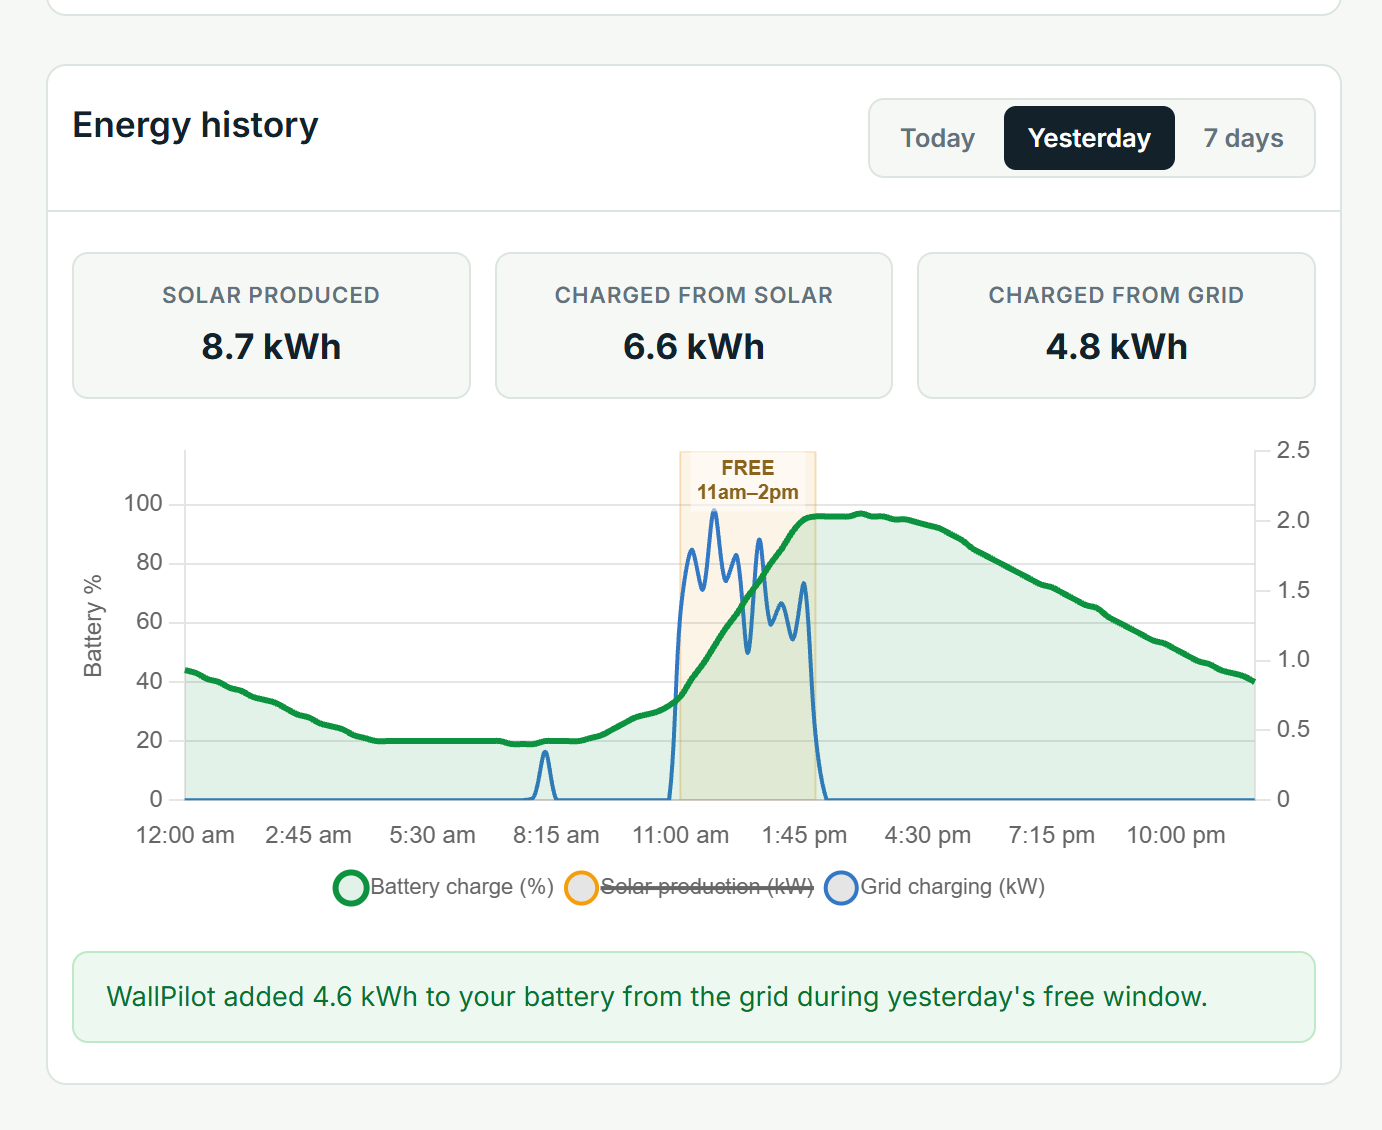The image size is (1382, 1130).
Task: Click the 10:00 pm axis label
Action: (x=1176, y=835)
